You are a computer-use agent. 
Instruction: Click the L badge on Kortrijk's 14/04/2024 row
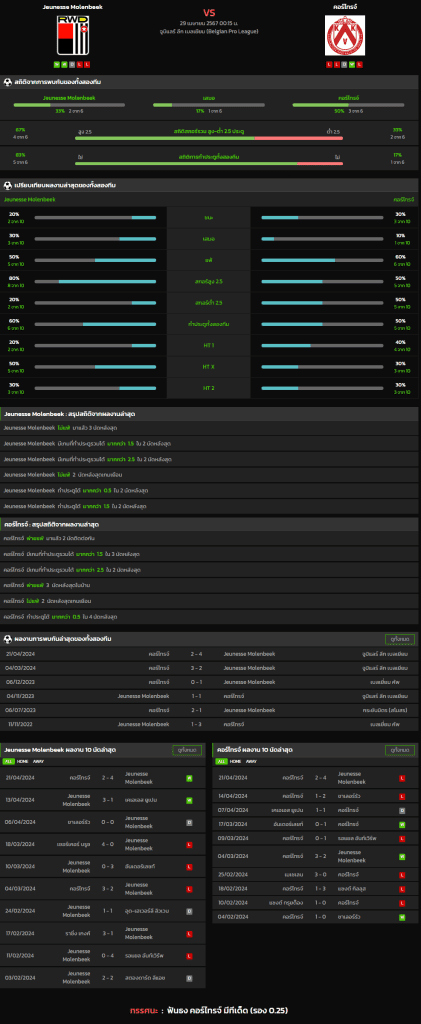(402, 796)
